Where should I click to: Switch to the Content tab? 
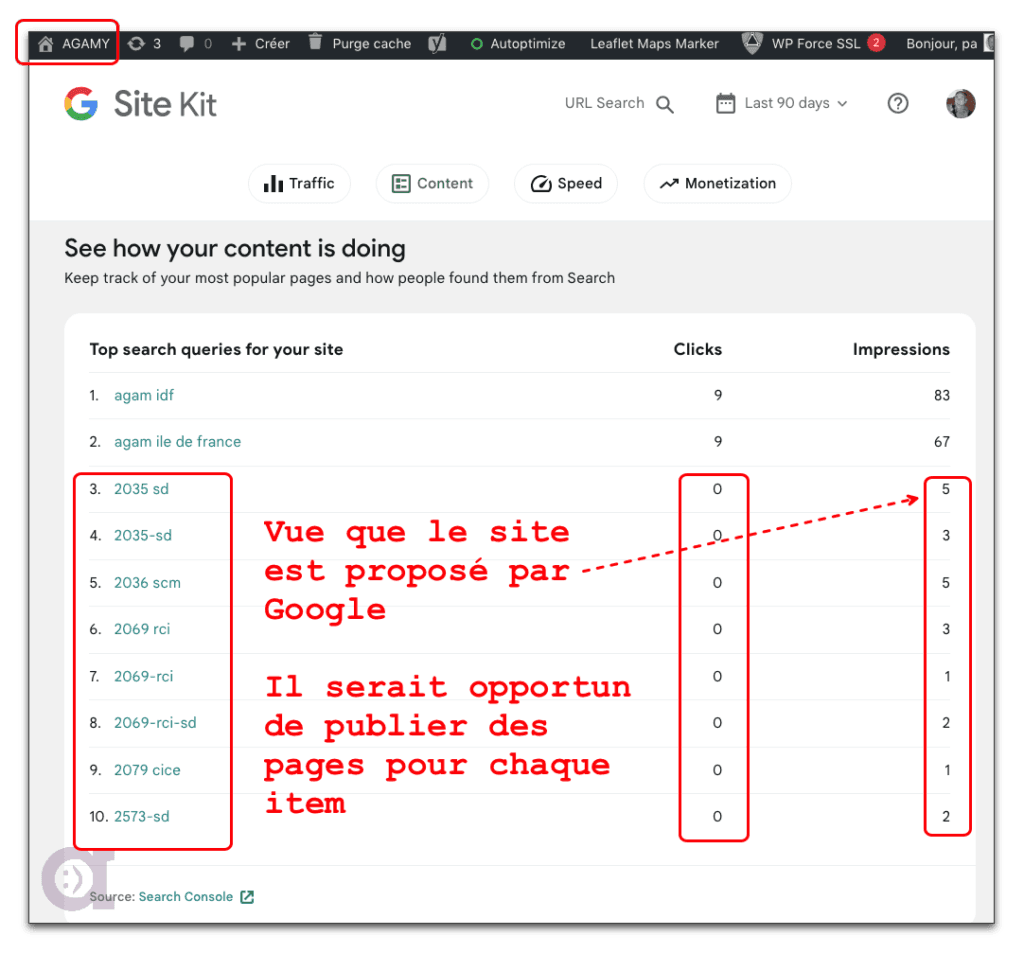click(x=432, y=183)
